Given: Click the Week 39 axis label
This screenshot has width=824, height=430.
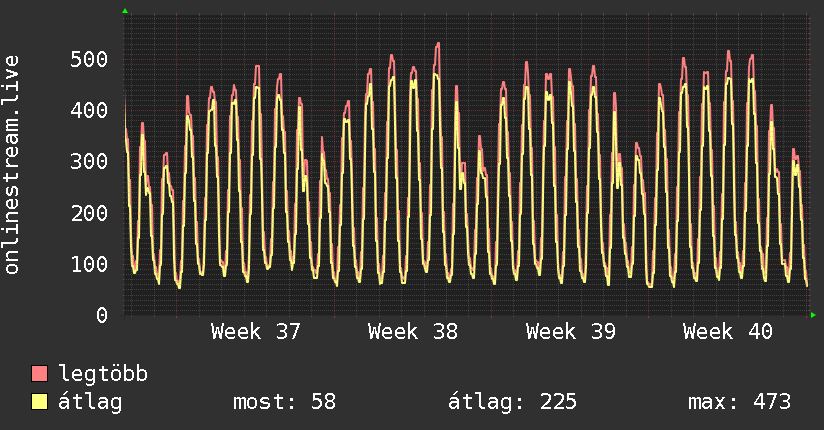Looking at the screenshot, I should (571, 332).
